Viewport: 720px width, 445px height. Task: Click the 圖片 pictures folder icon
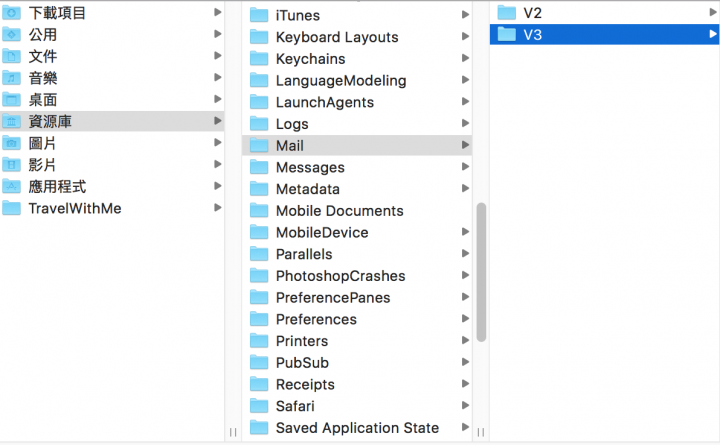click(x=11, y=143)
